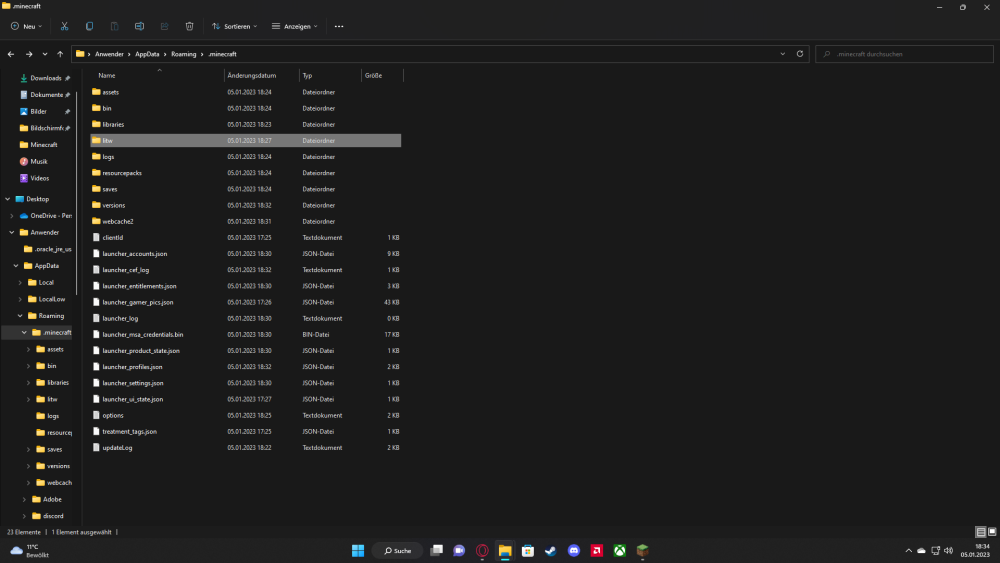1000x563 pixels.
Task: Select launcher_profiles.json file
Action: [246, 367]
